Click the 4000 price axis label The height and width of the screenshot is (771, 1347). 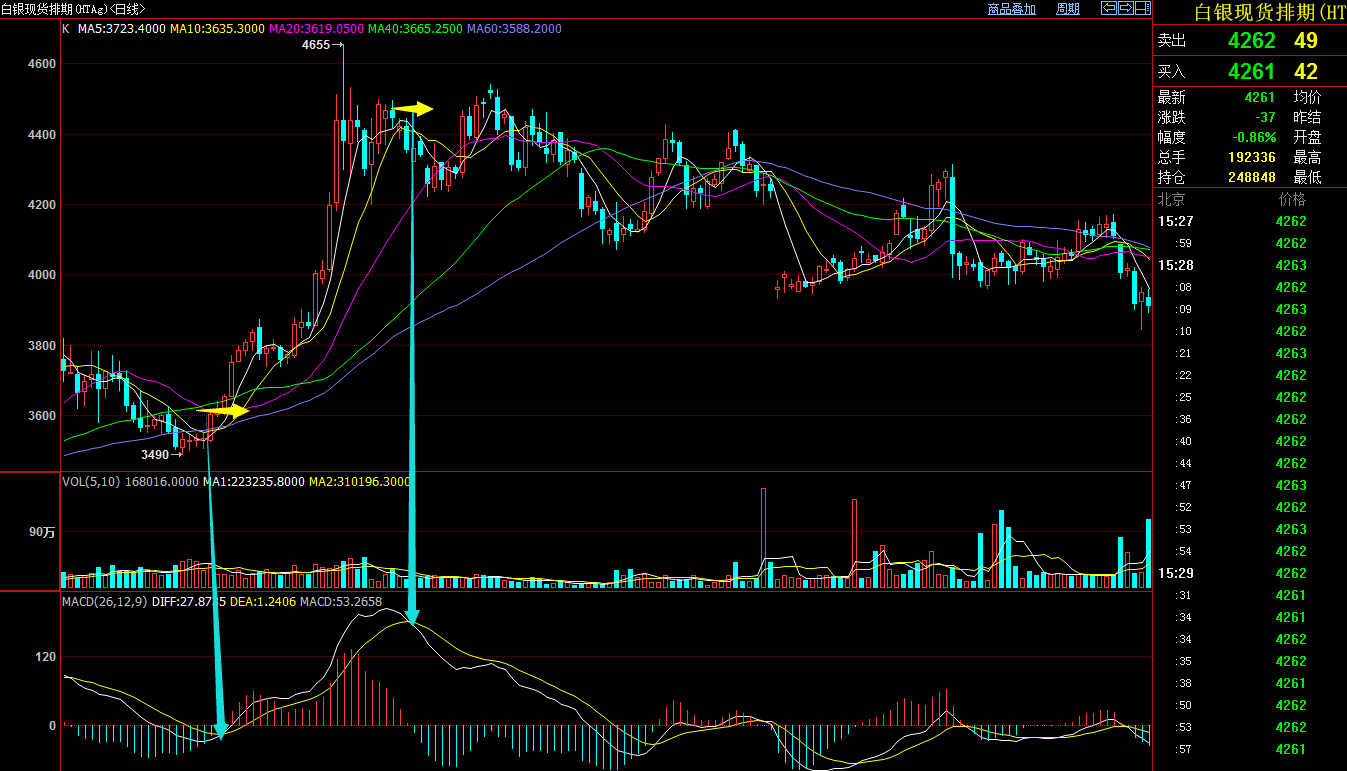click(42, 275)
